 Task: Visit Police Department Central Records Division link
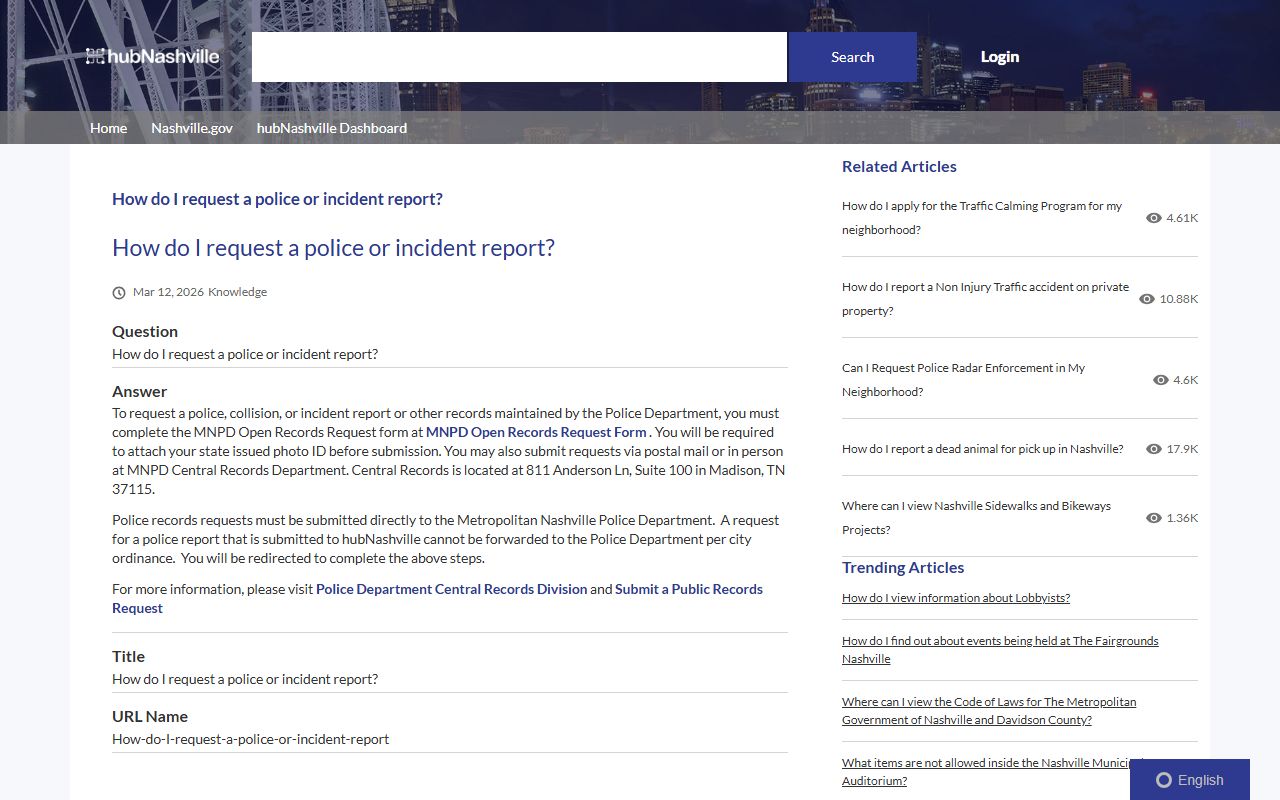click(451, 589)
